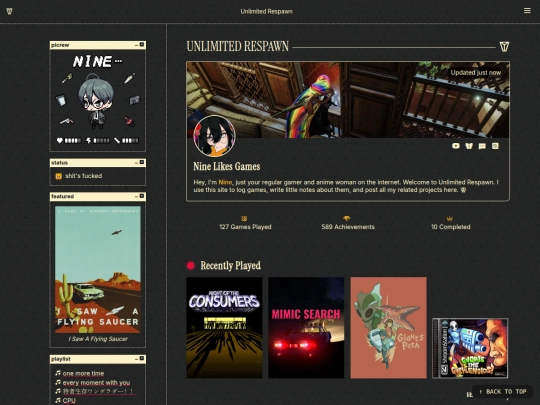The width and height of the screenshot is (540, 405).
Task: Click the 'Updated just now' badge
Action: coord(476,73)
